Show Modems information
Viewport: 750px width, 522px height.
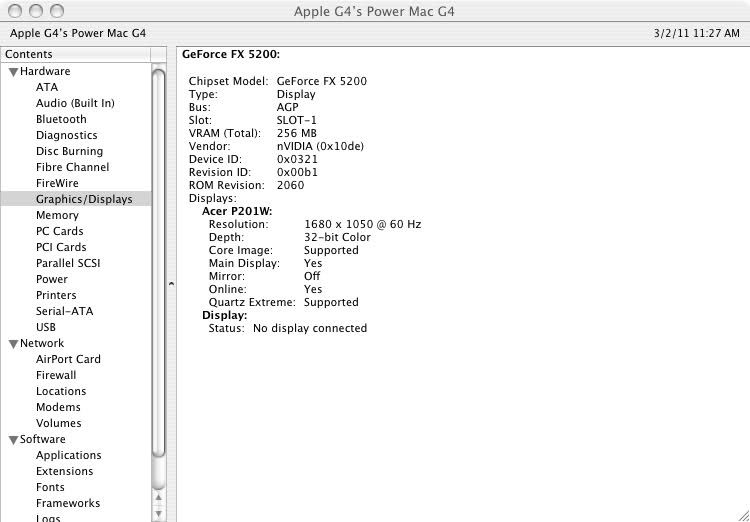click(58, 407)
